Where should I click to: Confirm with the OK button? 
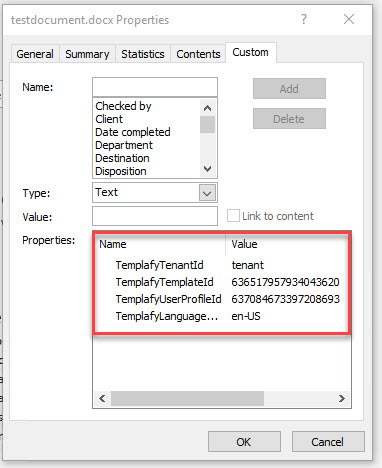tap(244, 442)
